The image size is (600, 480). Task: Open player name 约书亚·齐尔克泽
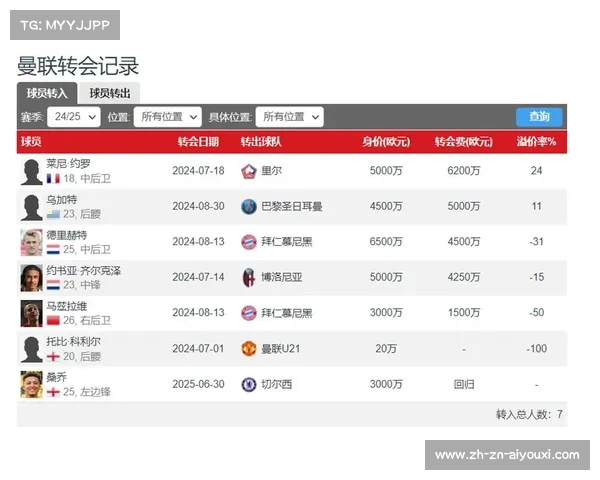(83, 271)
